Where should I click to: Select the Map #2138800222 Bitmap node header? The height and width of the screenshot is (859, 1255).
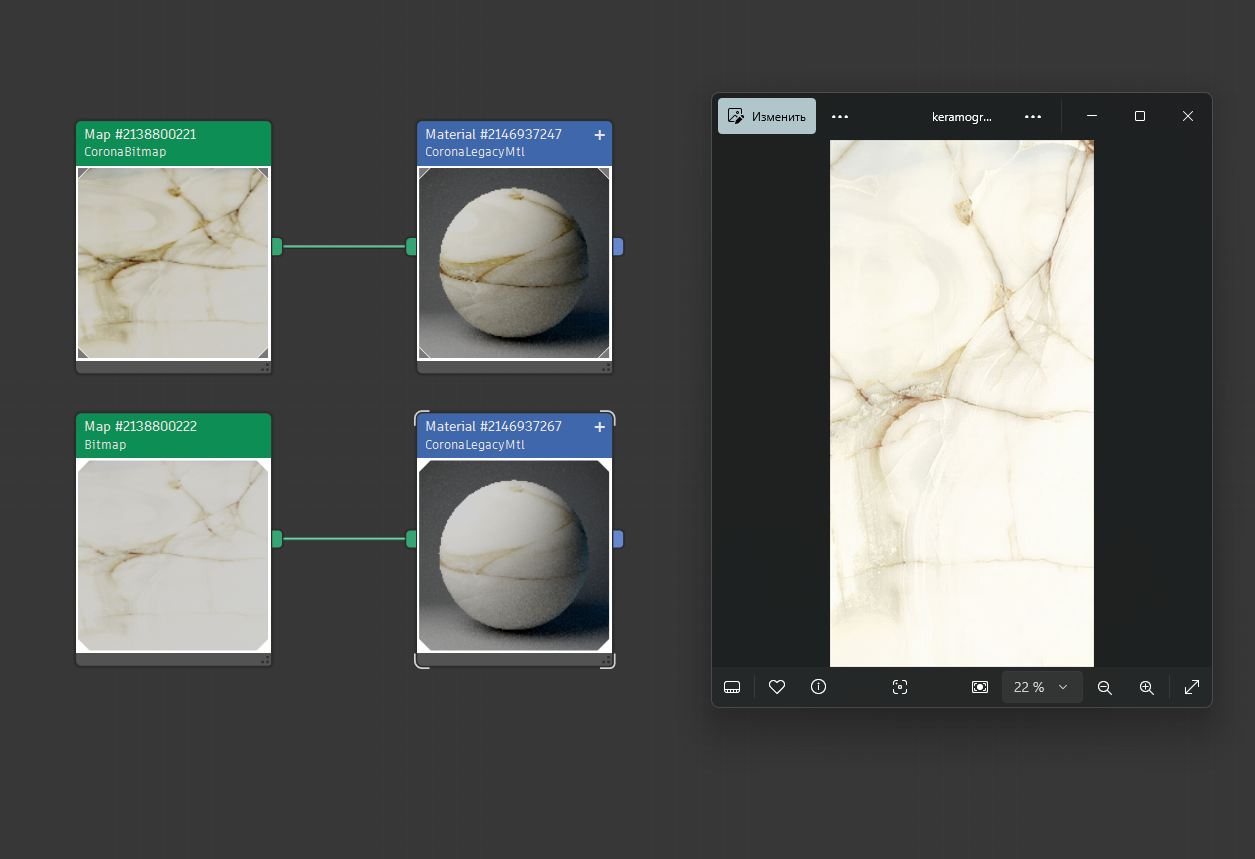[x=174, y=435]
